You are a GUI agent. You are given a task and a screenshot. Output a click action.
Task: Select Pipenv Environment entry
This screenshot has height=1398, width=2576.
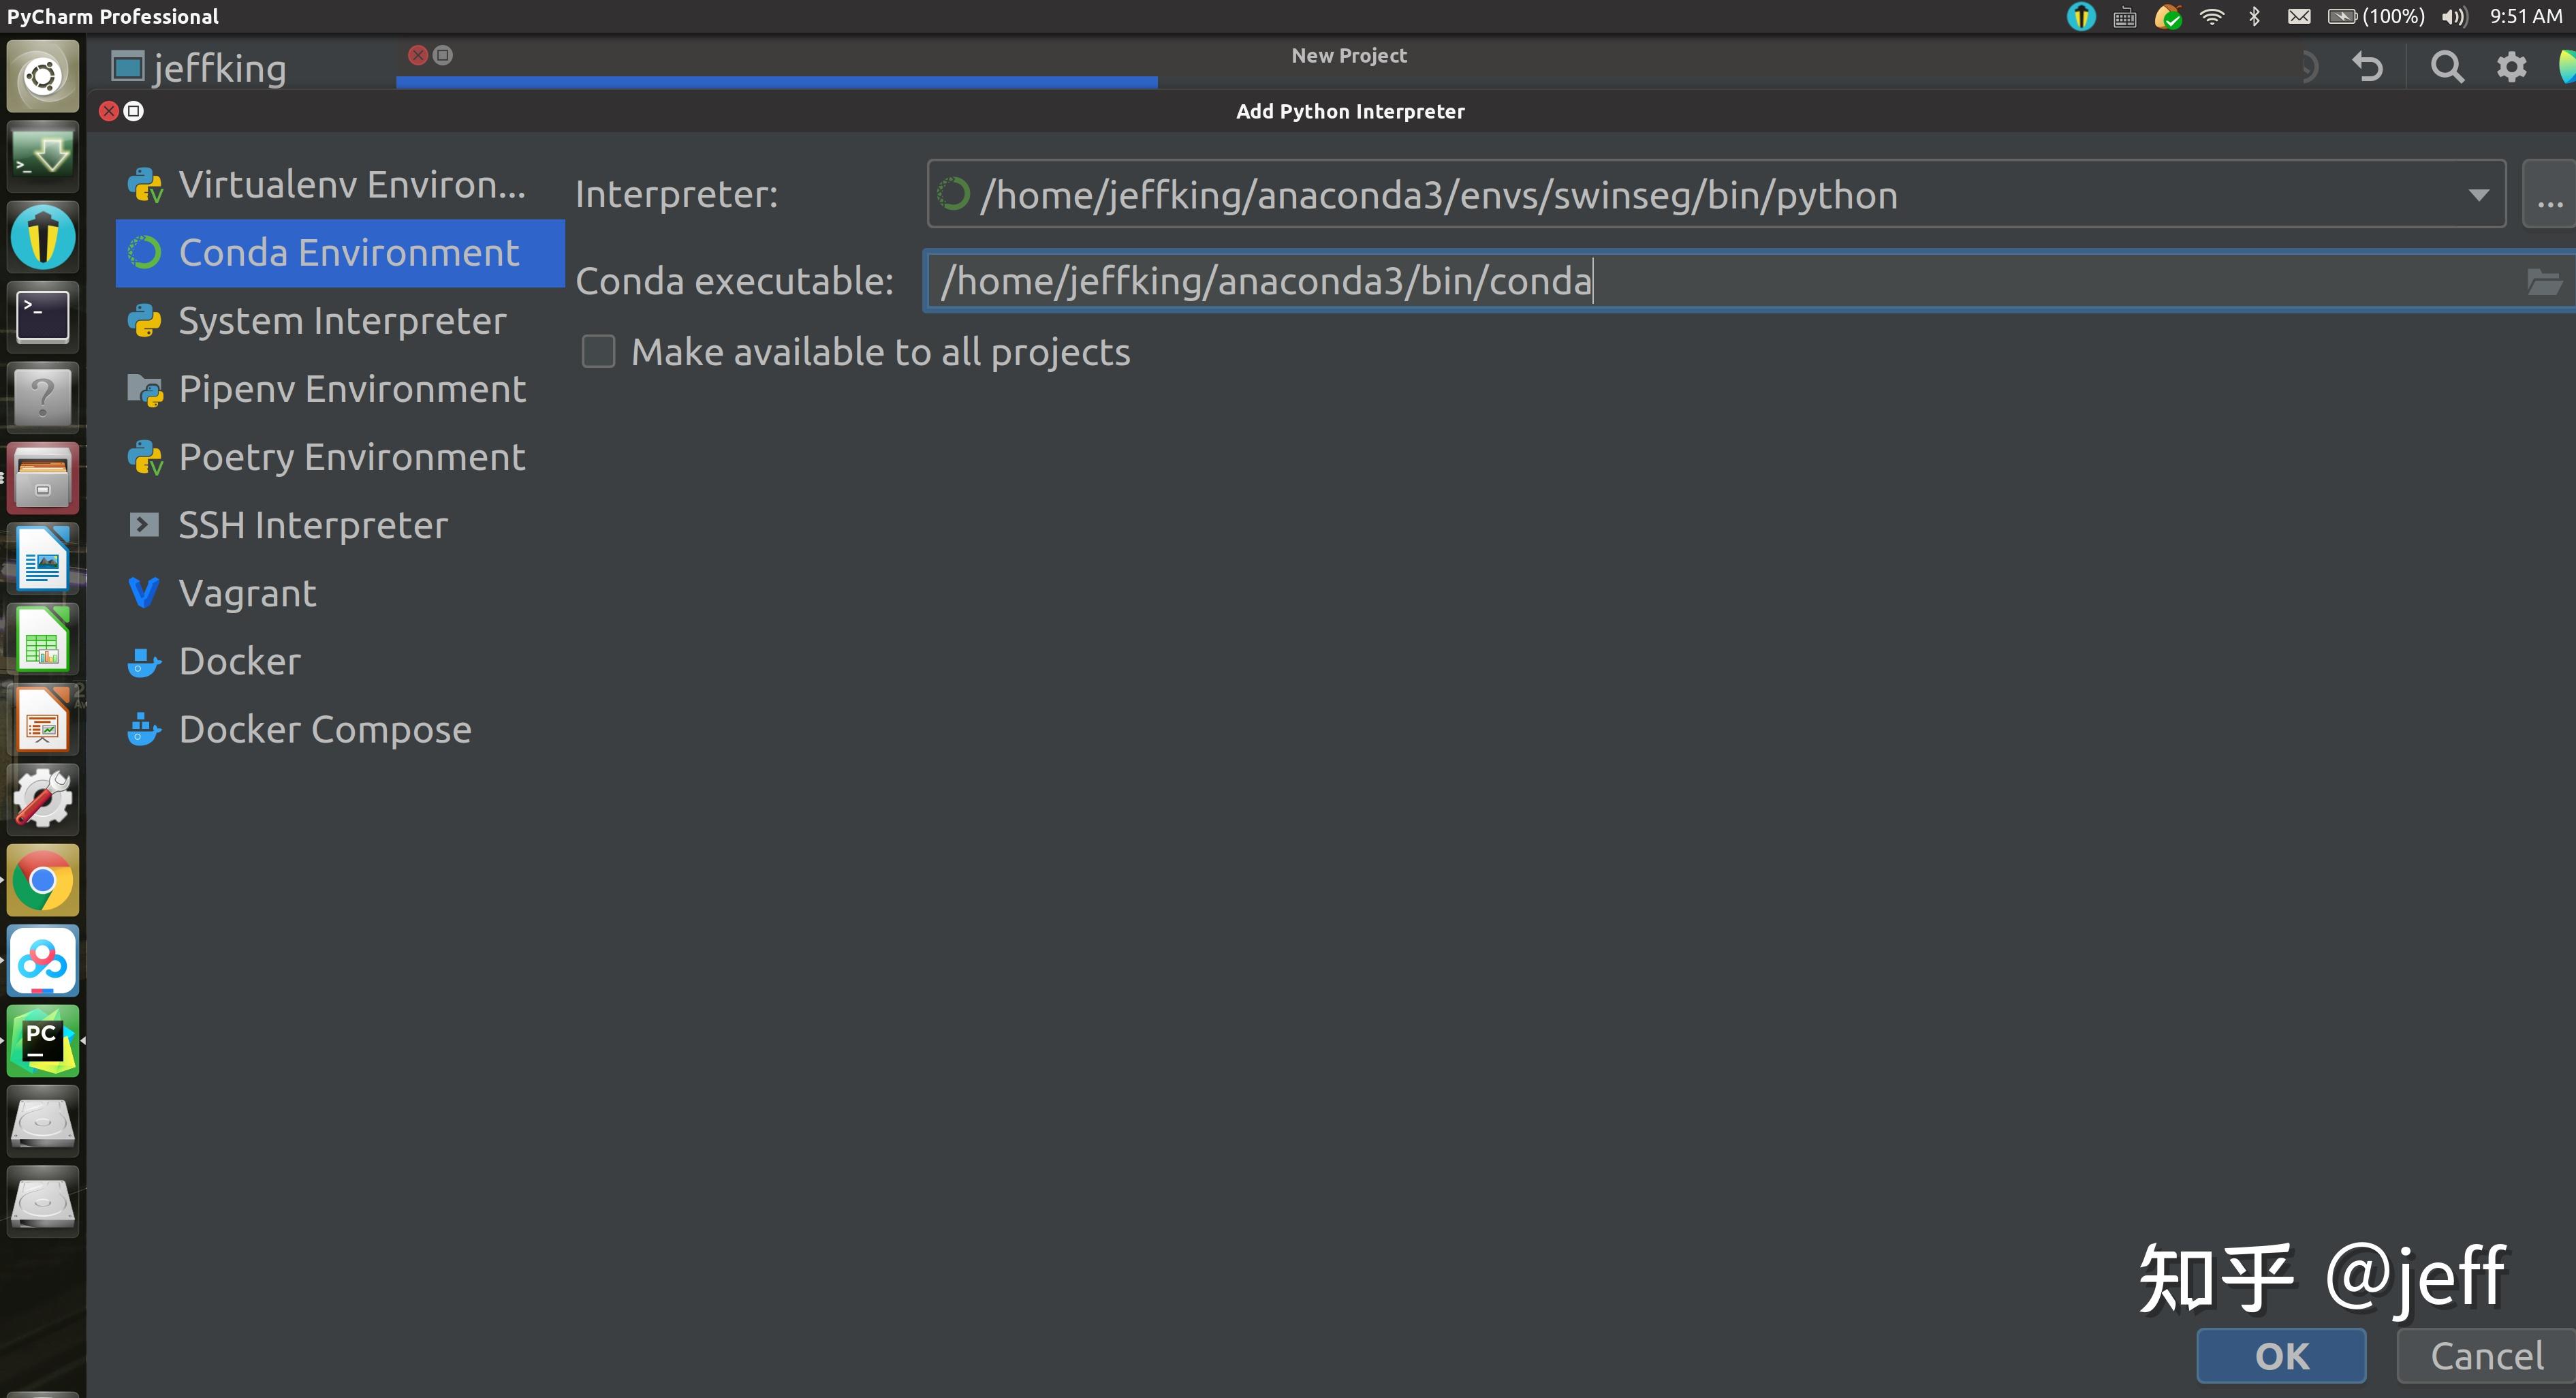[340, 389]
